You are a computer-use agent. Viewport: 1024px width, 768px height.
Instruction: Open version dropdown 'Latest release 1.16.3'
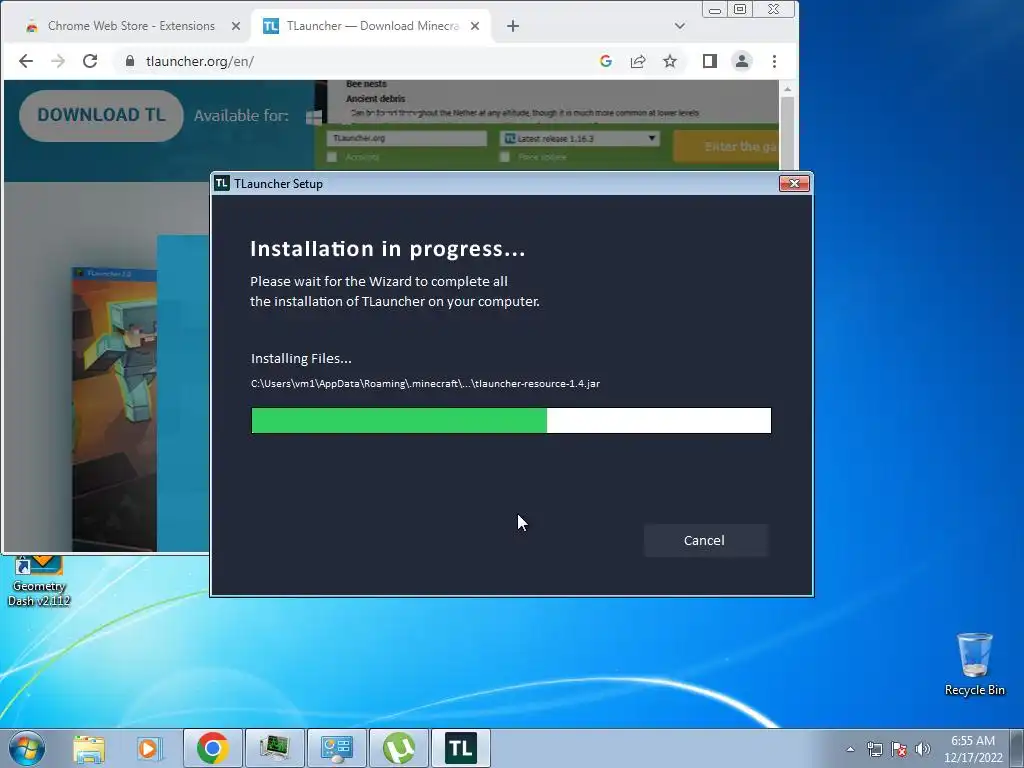click(580, 138)
